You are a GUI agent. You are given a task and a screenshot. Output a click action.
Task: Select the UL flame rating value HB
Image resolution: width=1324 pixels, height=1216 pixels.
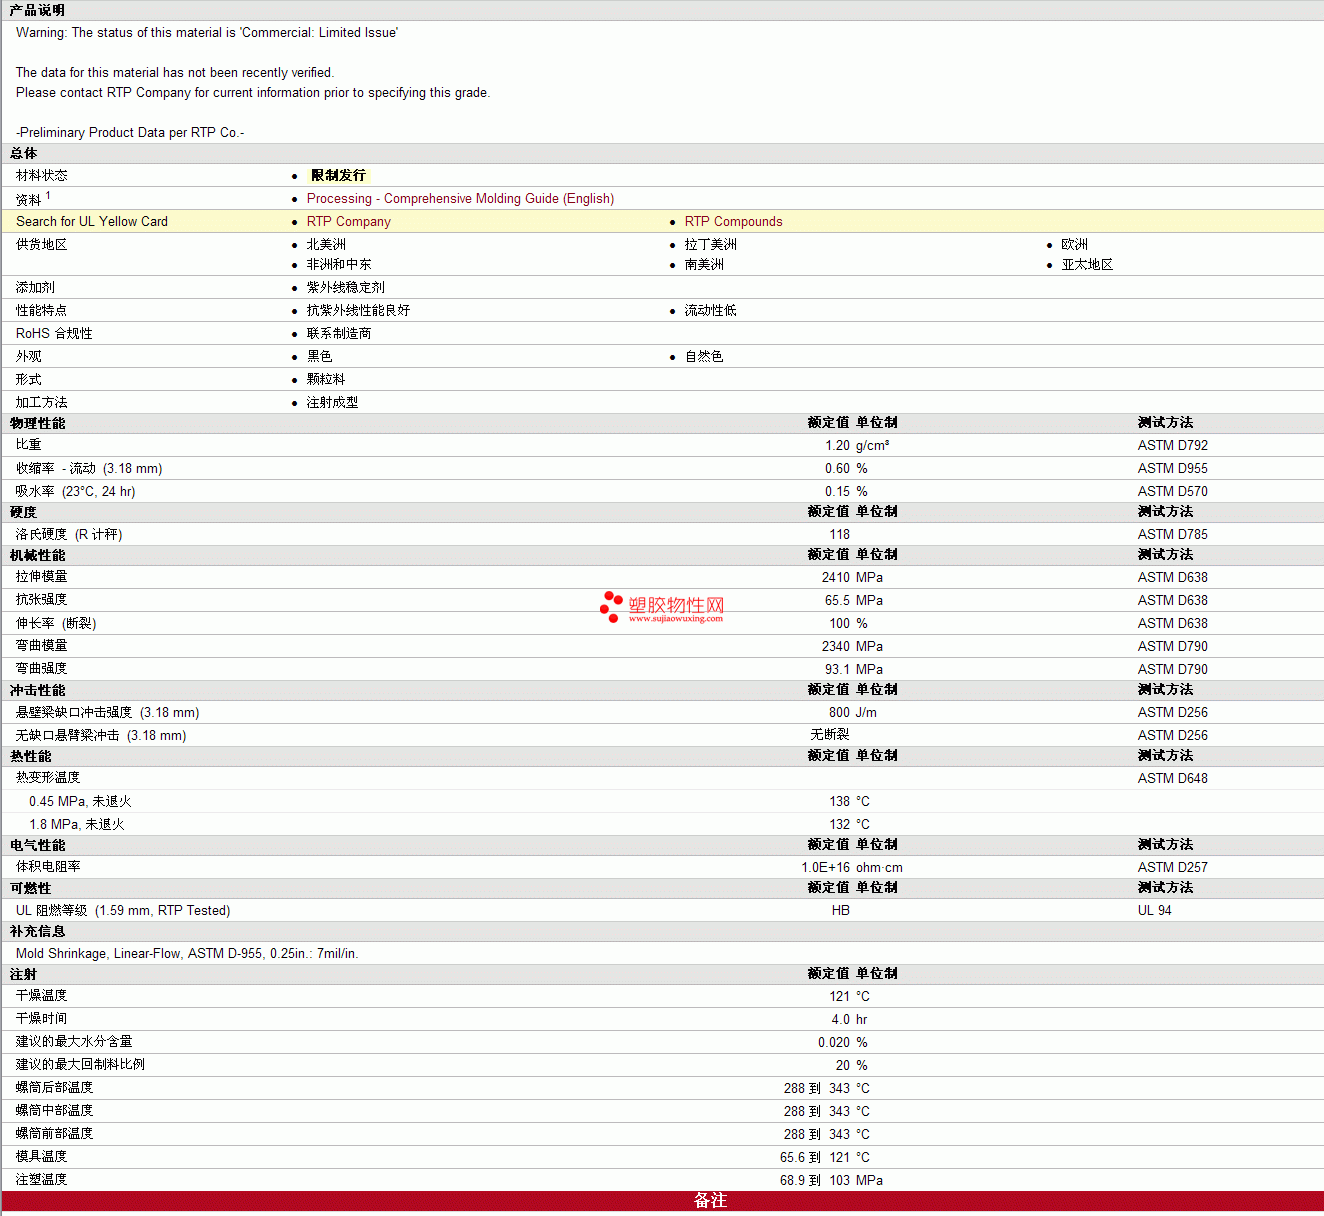click(841, 911)
